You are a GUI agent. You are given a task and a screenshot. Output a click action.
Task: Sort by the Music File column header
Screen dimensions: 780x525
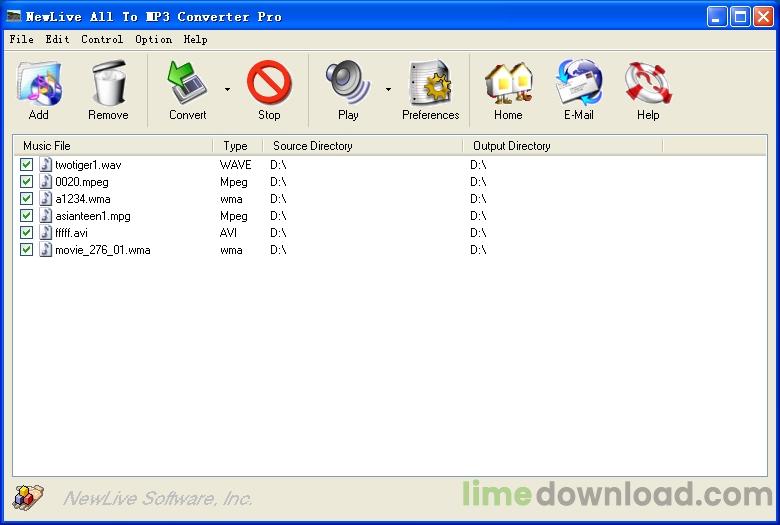pos(113,146)
